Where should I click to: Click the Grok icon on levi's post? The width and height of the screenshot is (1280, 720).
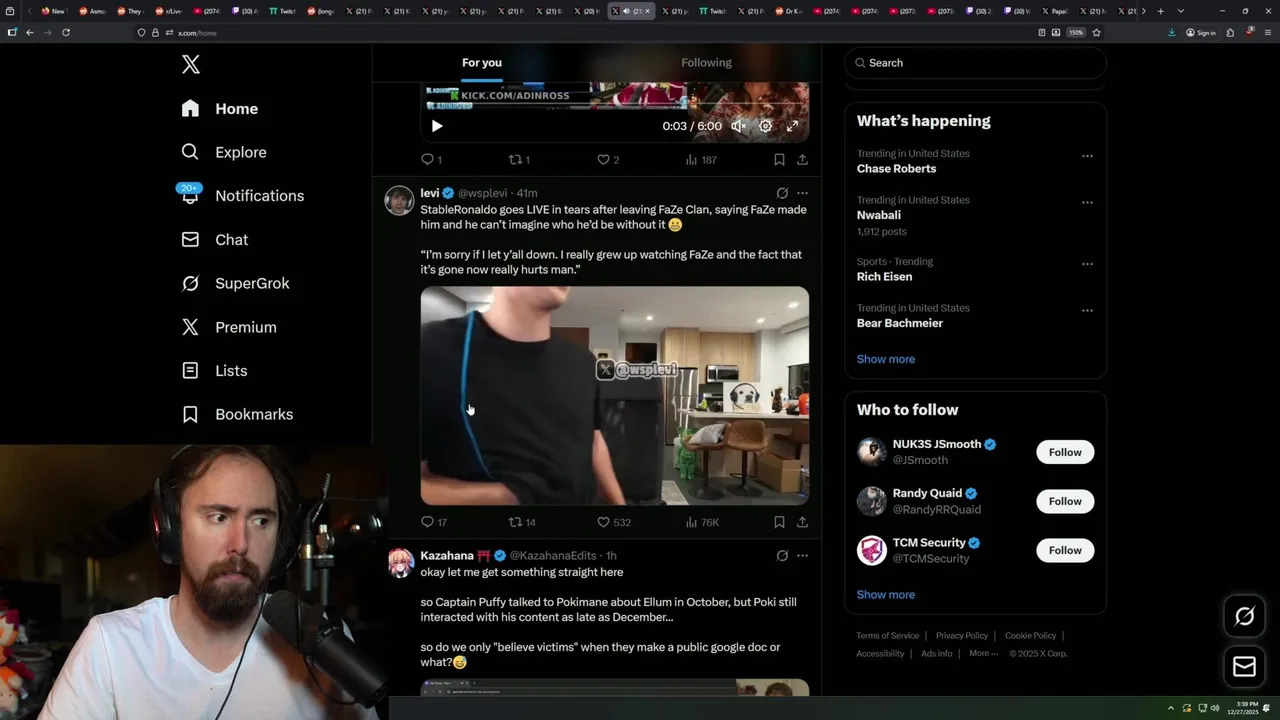pos(782,193)
